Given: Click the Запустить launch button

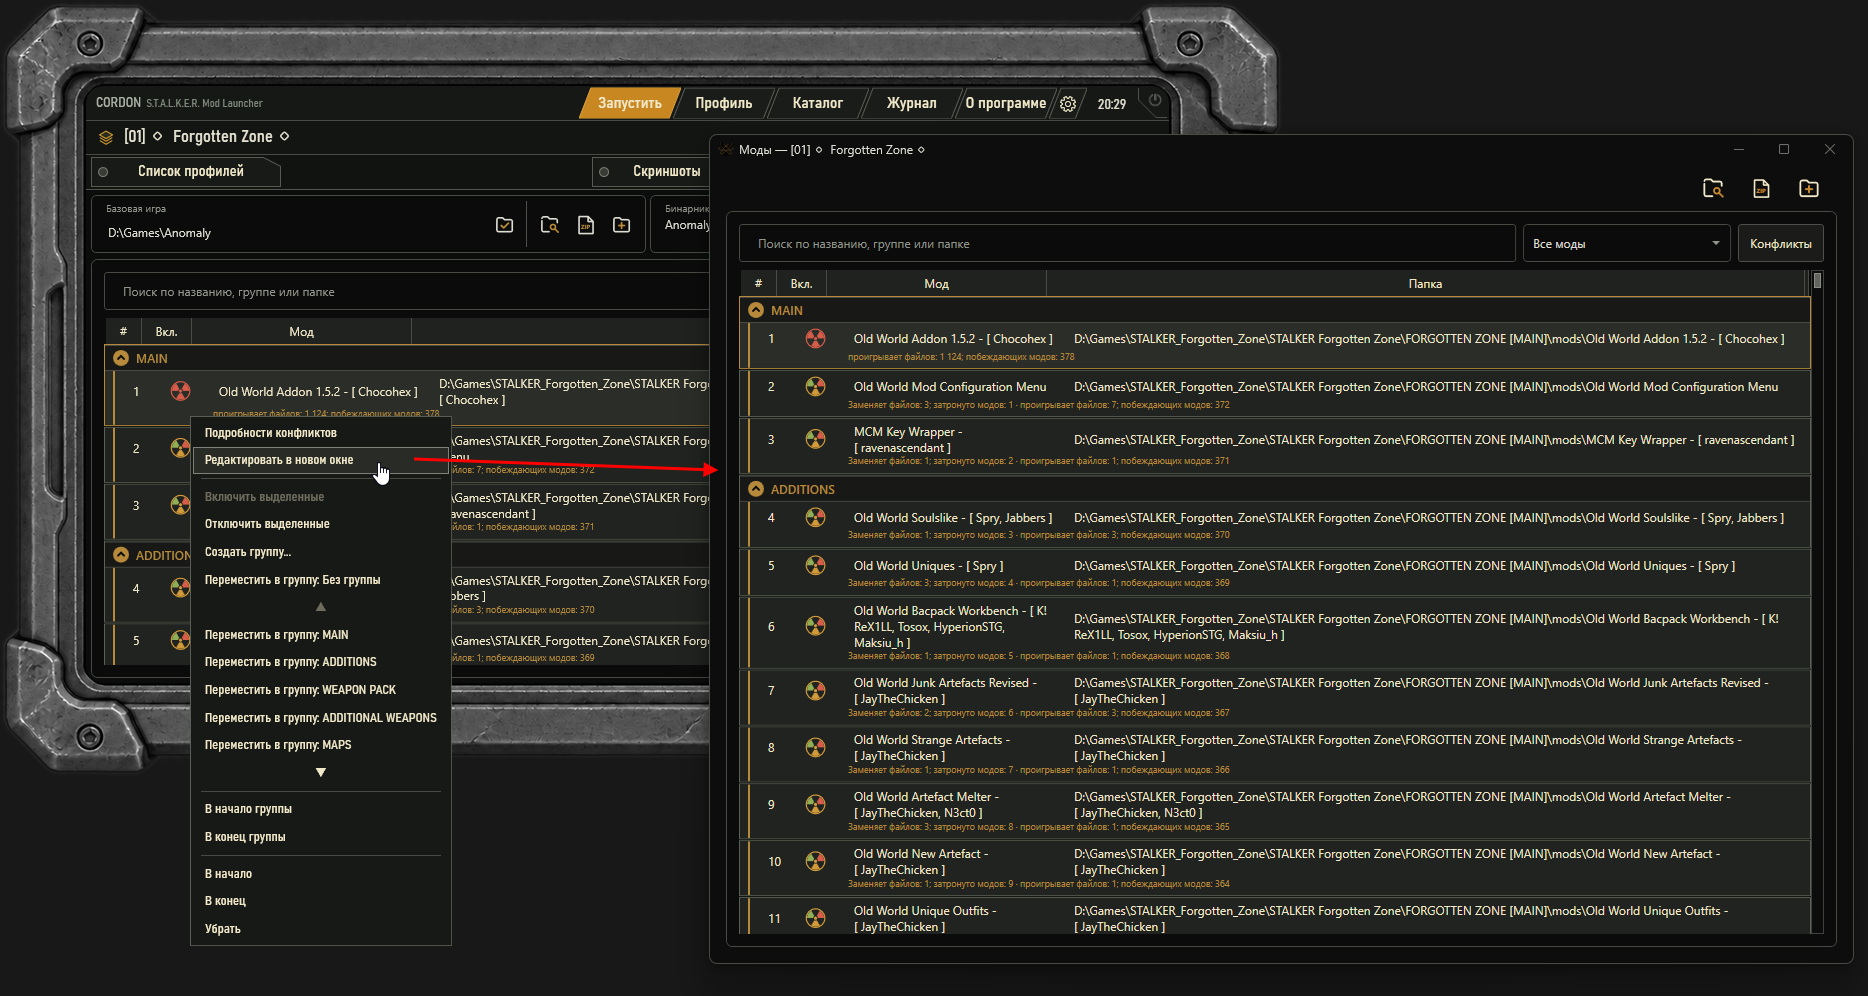Looking at the screenshot, I should 629,103.
